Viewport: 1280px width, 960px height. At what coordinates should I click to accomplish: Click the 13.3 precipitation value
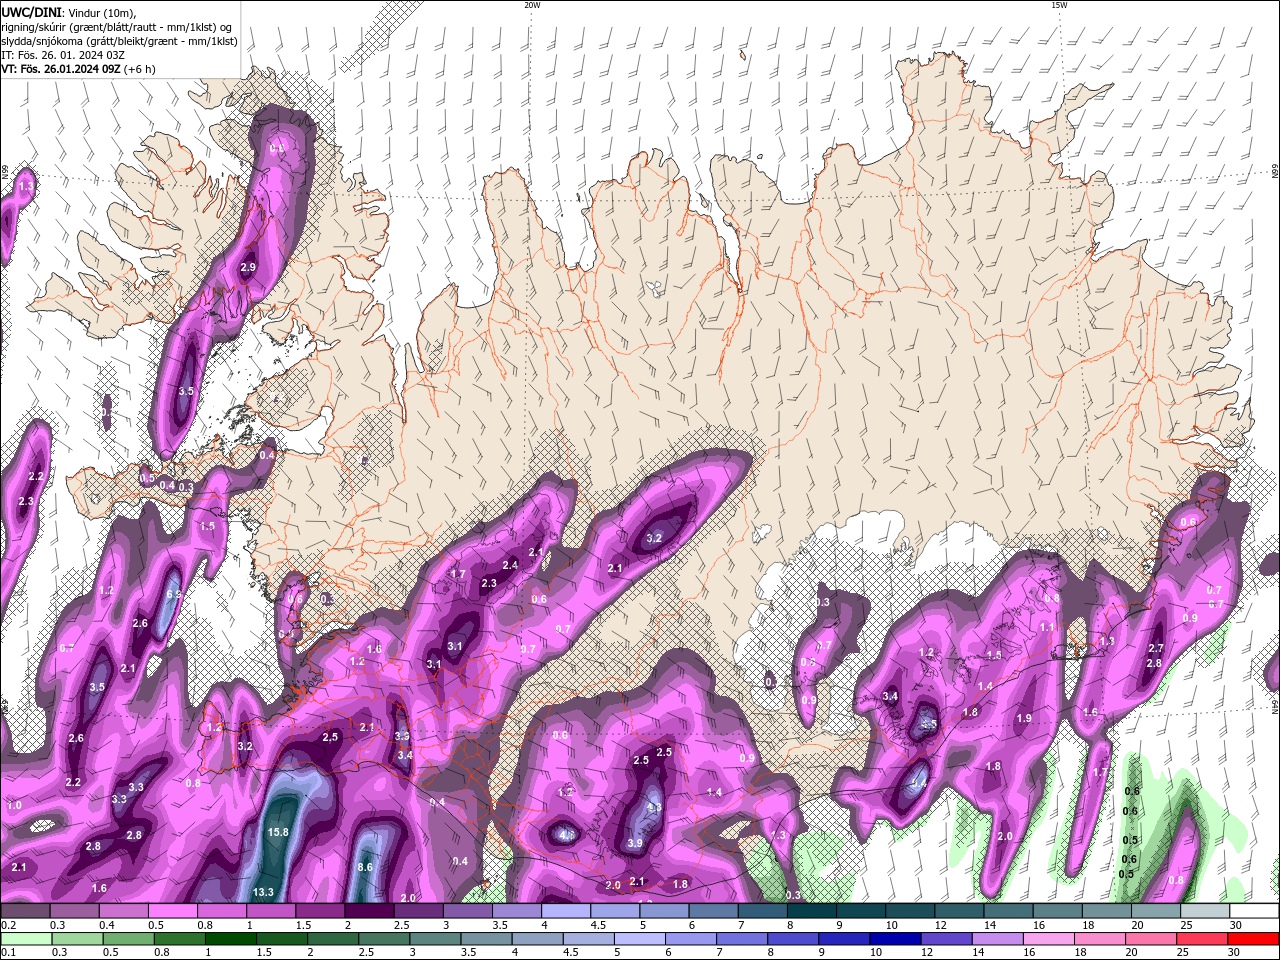[x=263, y=892]
